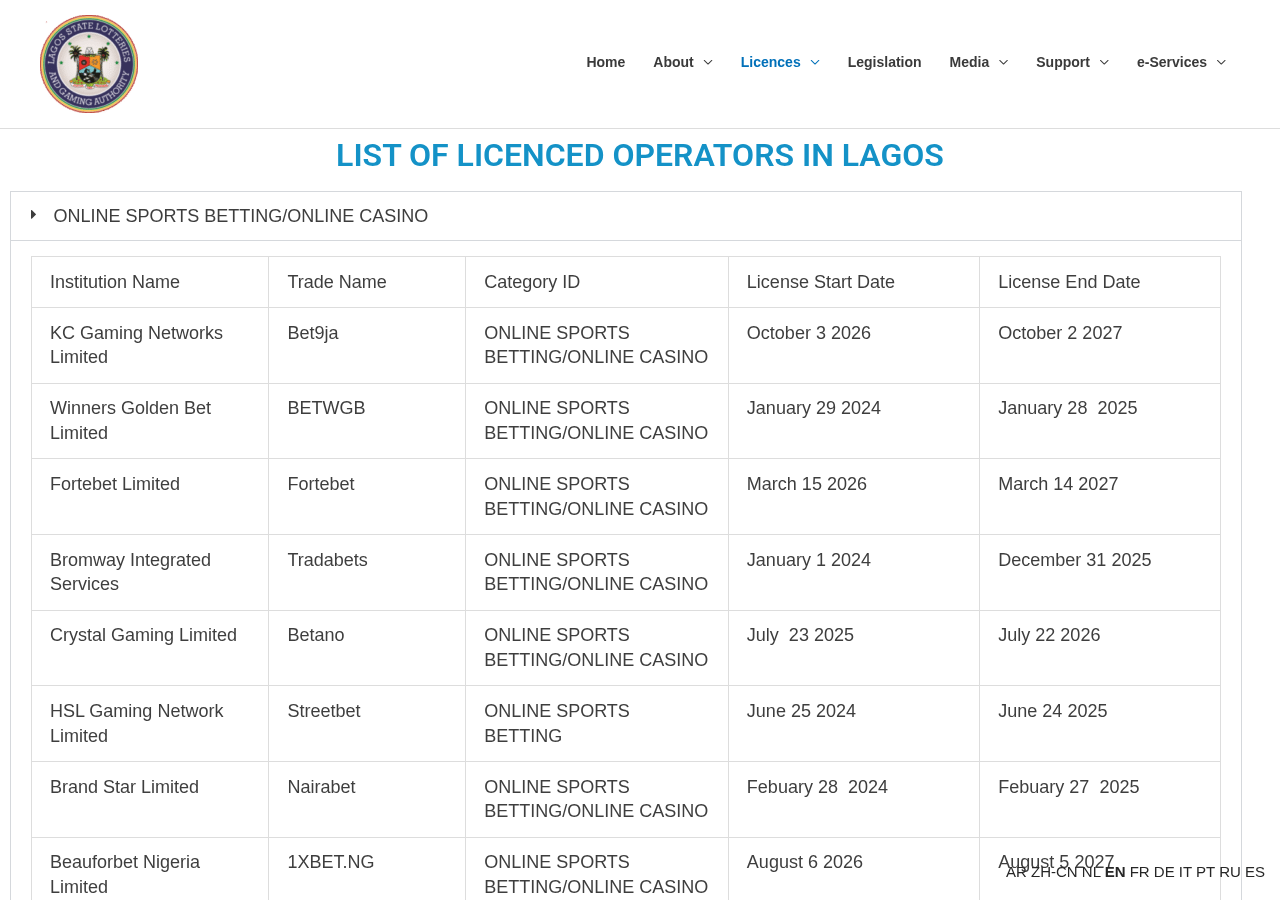Image resolution: width=1280 pixels, height=900 pixels.
Task: Select the 'Fortebet Limited' institution cell
Action: 150,497
